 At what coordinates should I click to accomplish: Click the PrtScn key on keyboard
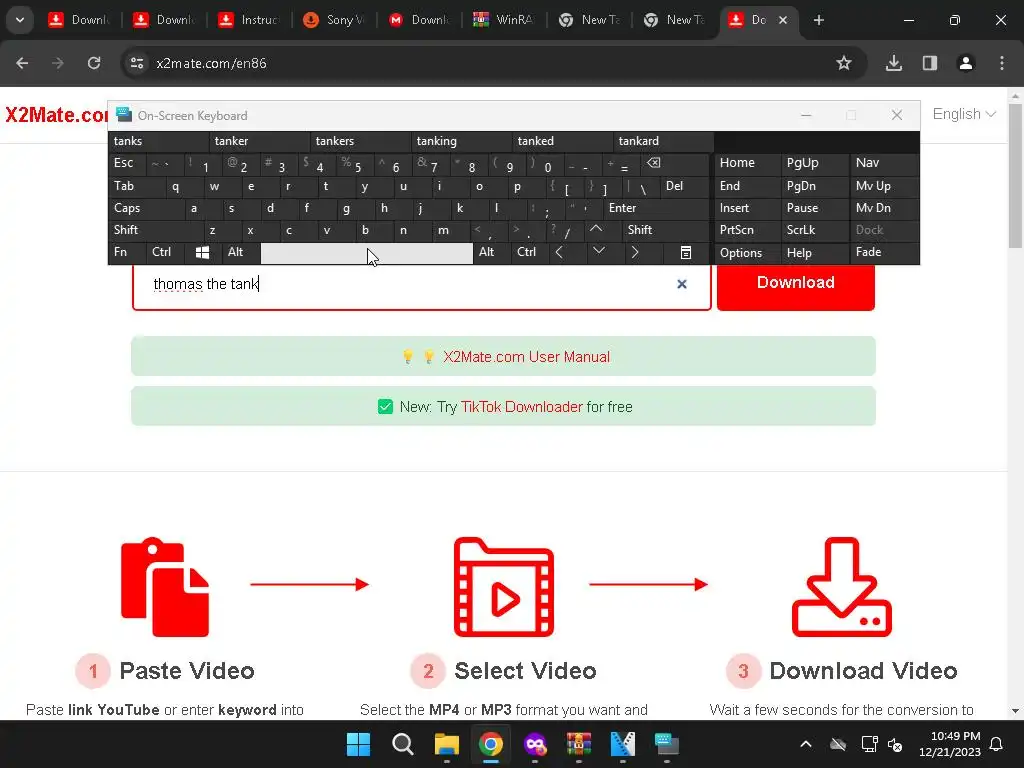coord(748,230)
